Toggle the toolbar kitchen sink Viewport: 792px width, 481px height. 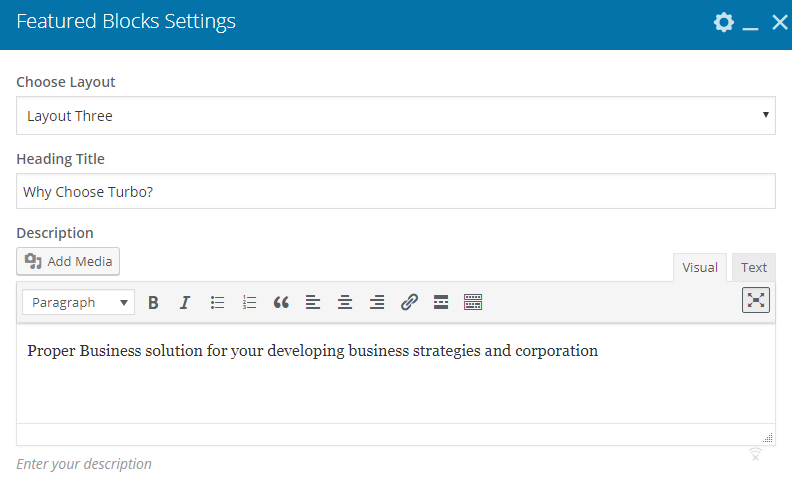(x=473, y=302)
